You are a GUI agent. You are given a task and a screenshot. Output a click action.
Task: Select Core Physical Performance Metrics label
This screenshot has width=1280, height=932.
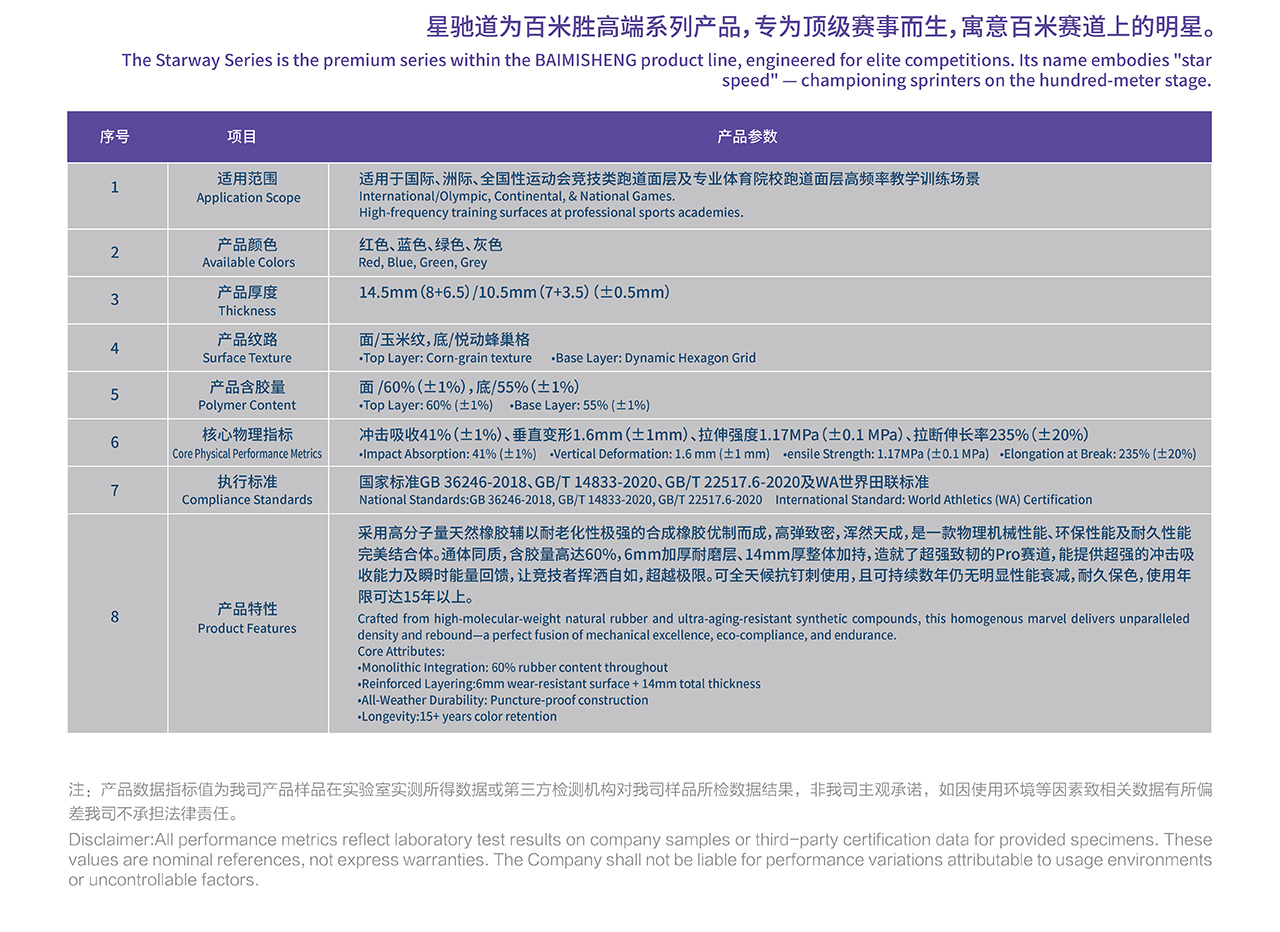click(248, 454)
